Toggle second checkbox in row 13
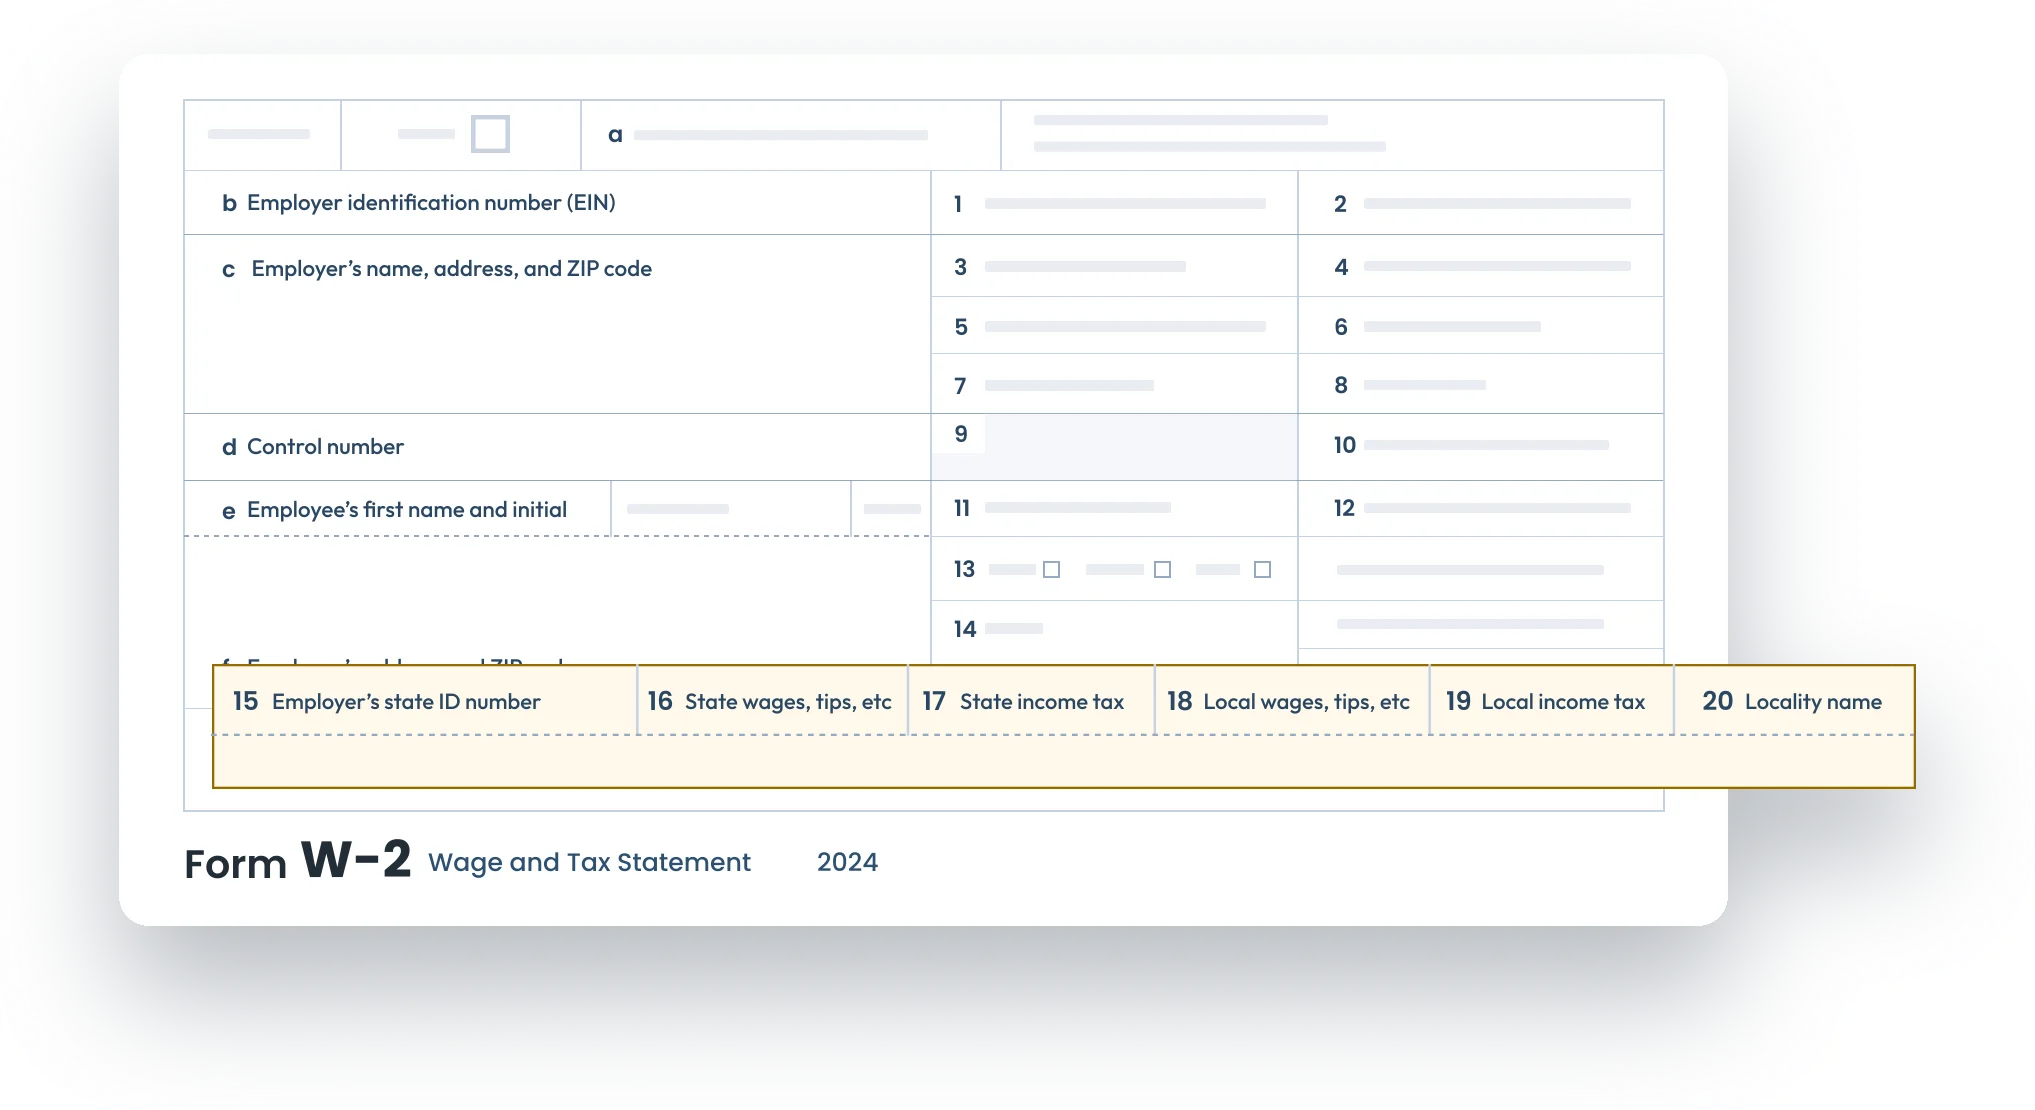 (1163, 569)
